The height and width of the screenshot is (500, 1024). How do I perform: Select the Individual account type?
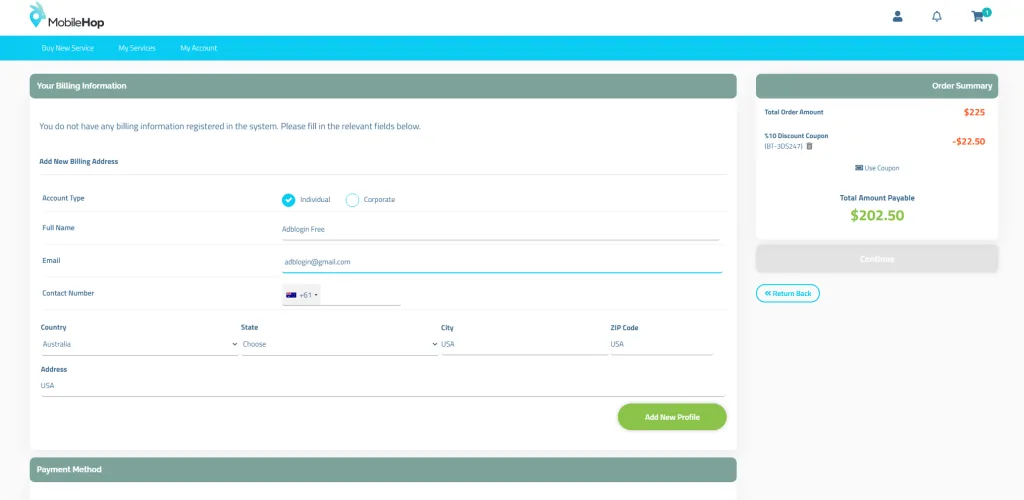289,200
